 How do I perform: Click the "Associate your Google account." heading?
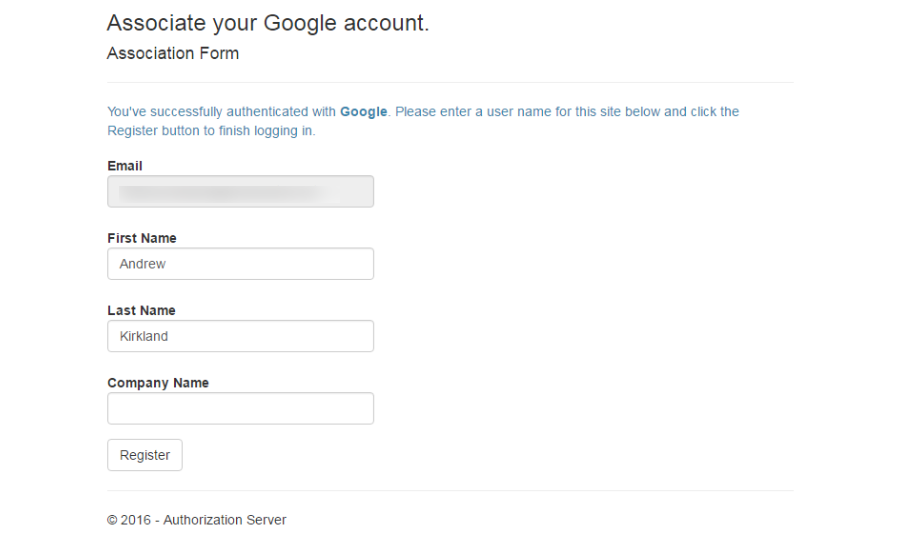click(x=268, y=23)
